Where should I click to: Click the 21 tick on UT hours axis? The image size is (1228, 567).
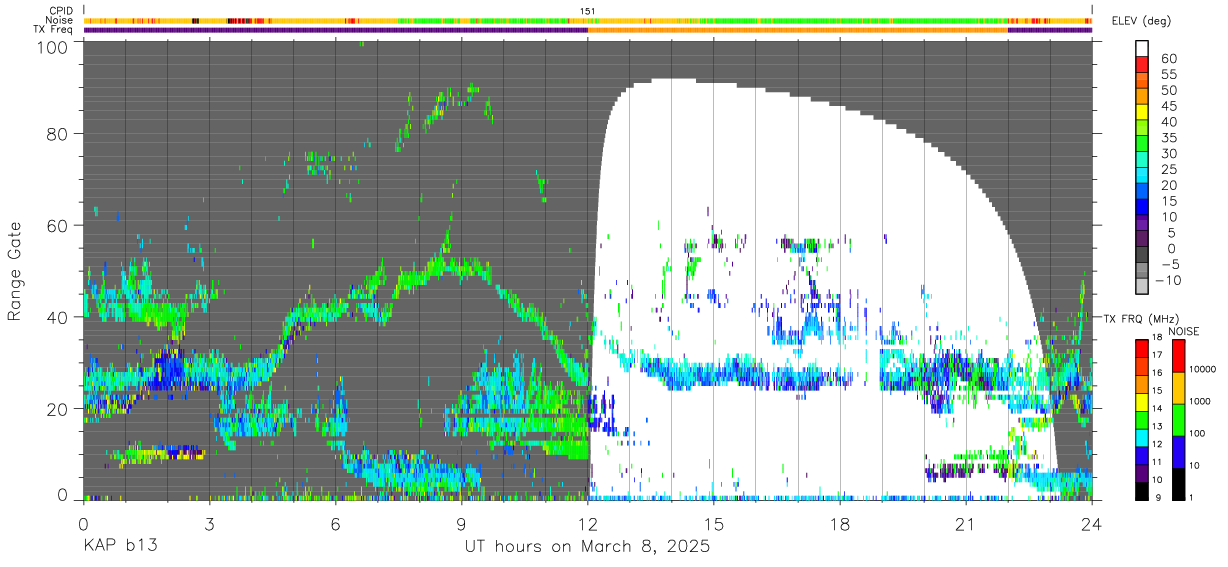coord(965,523)
